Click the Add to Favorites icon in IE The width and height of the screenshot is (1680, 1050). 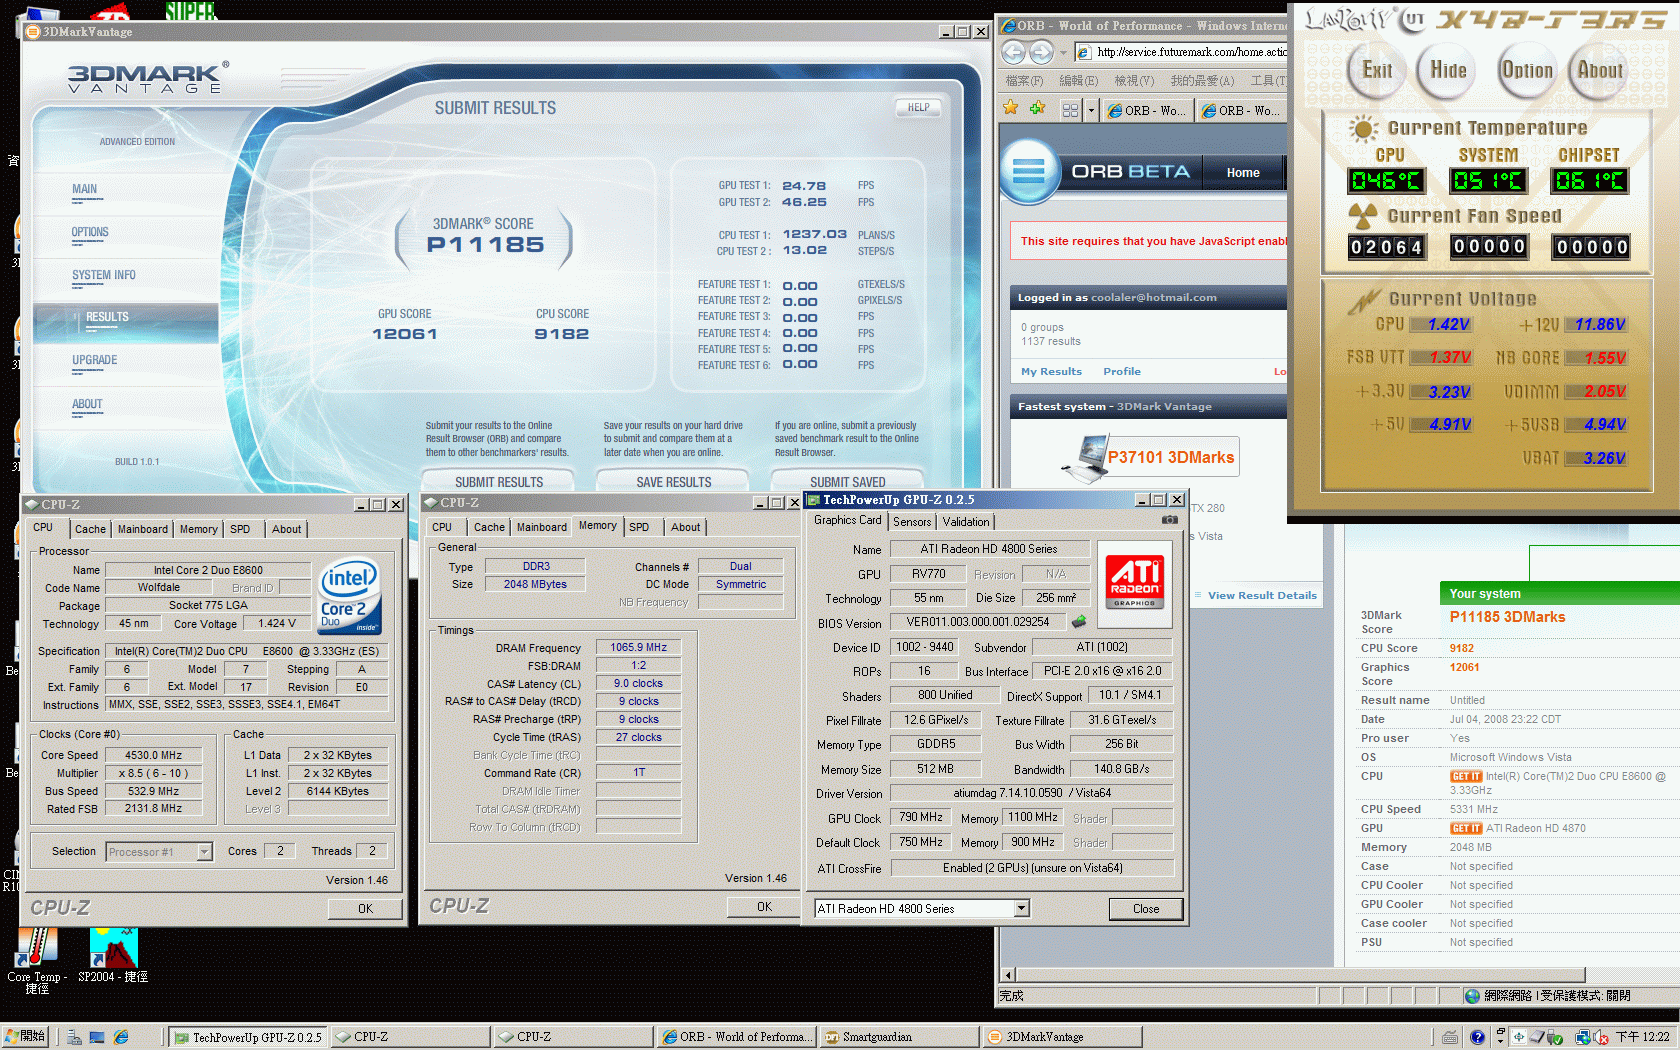coord(1037,109)
